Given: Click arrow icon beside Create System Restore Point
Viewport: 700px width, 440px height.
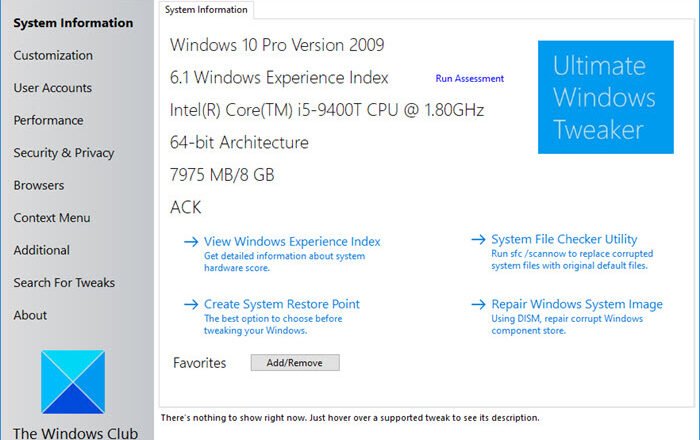Looking at the screenshot, I should (190, 304).
